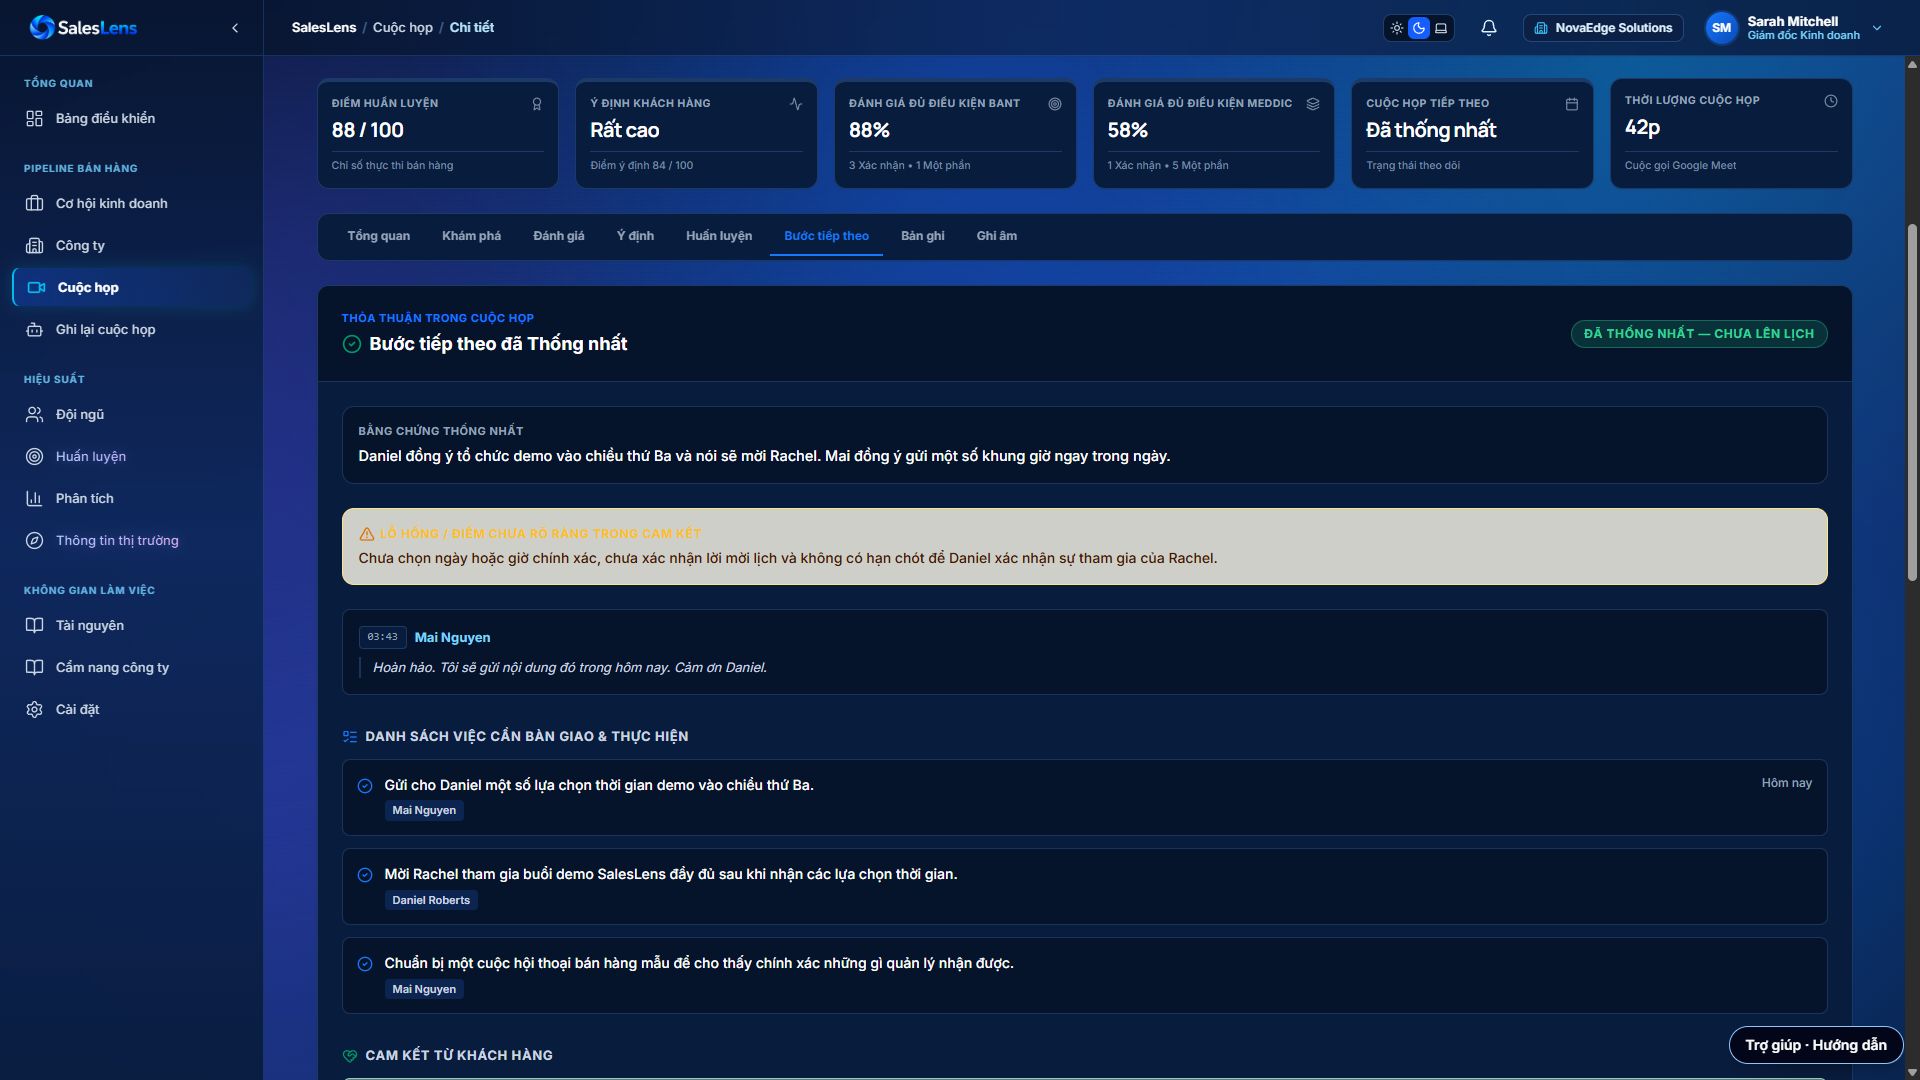Open the Bản ghi tab

(x=922, y=236)
